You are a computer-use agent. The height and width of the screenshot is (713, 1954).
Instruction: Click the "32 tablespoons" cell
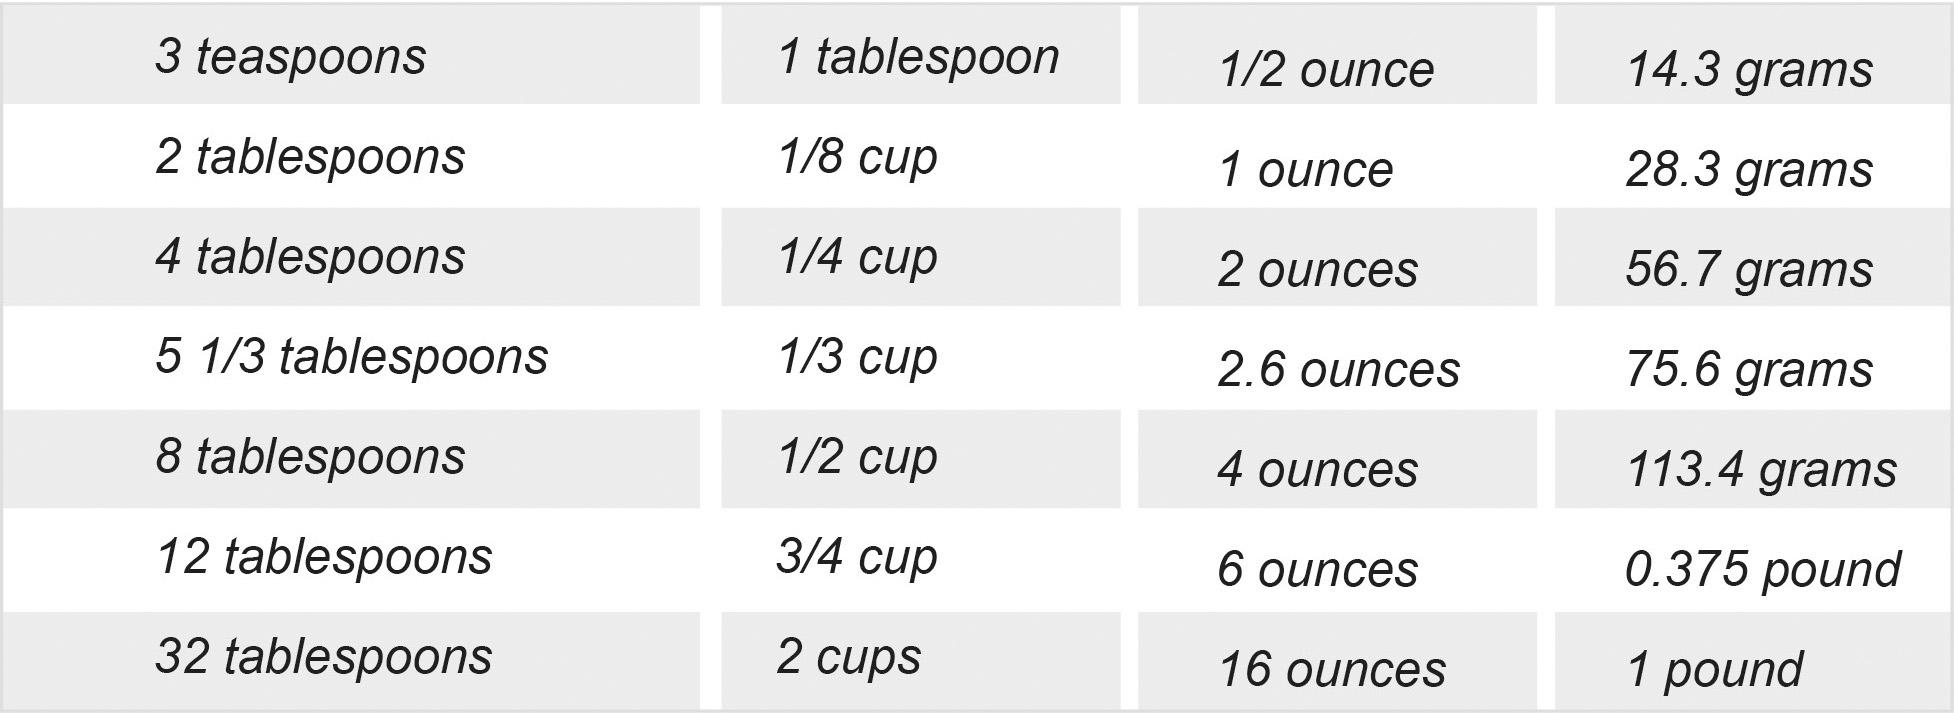[x=324, y=657]
